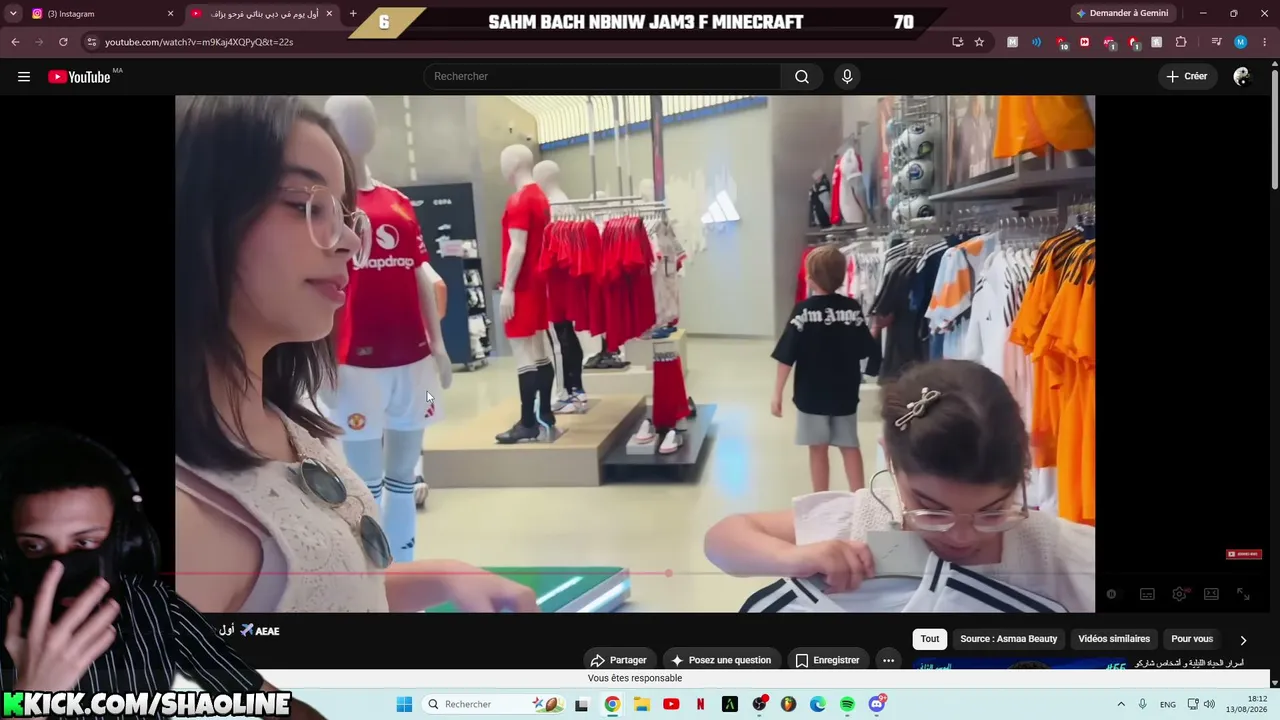
Task: Go to the YouTube home logo
Action: pos(79,77)
